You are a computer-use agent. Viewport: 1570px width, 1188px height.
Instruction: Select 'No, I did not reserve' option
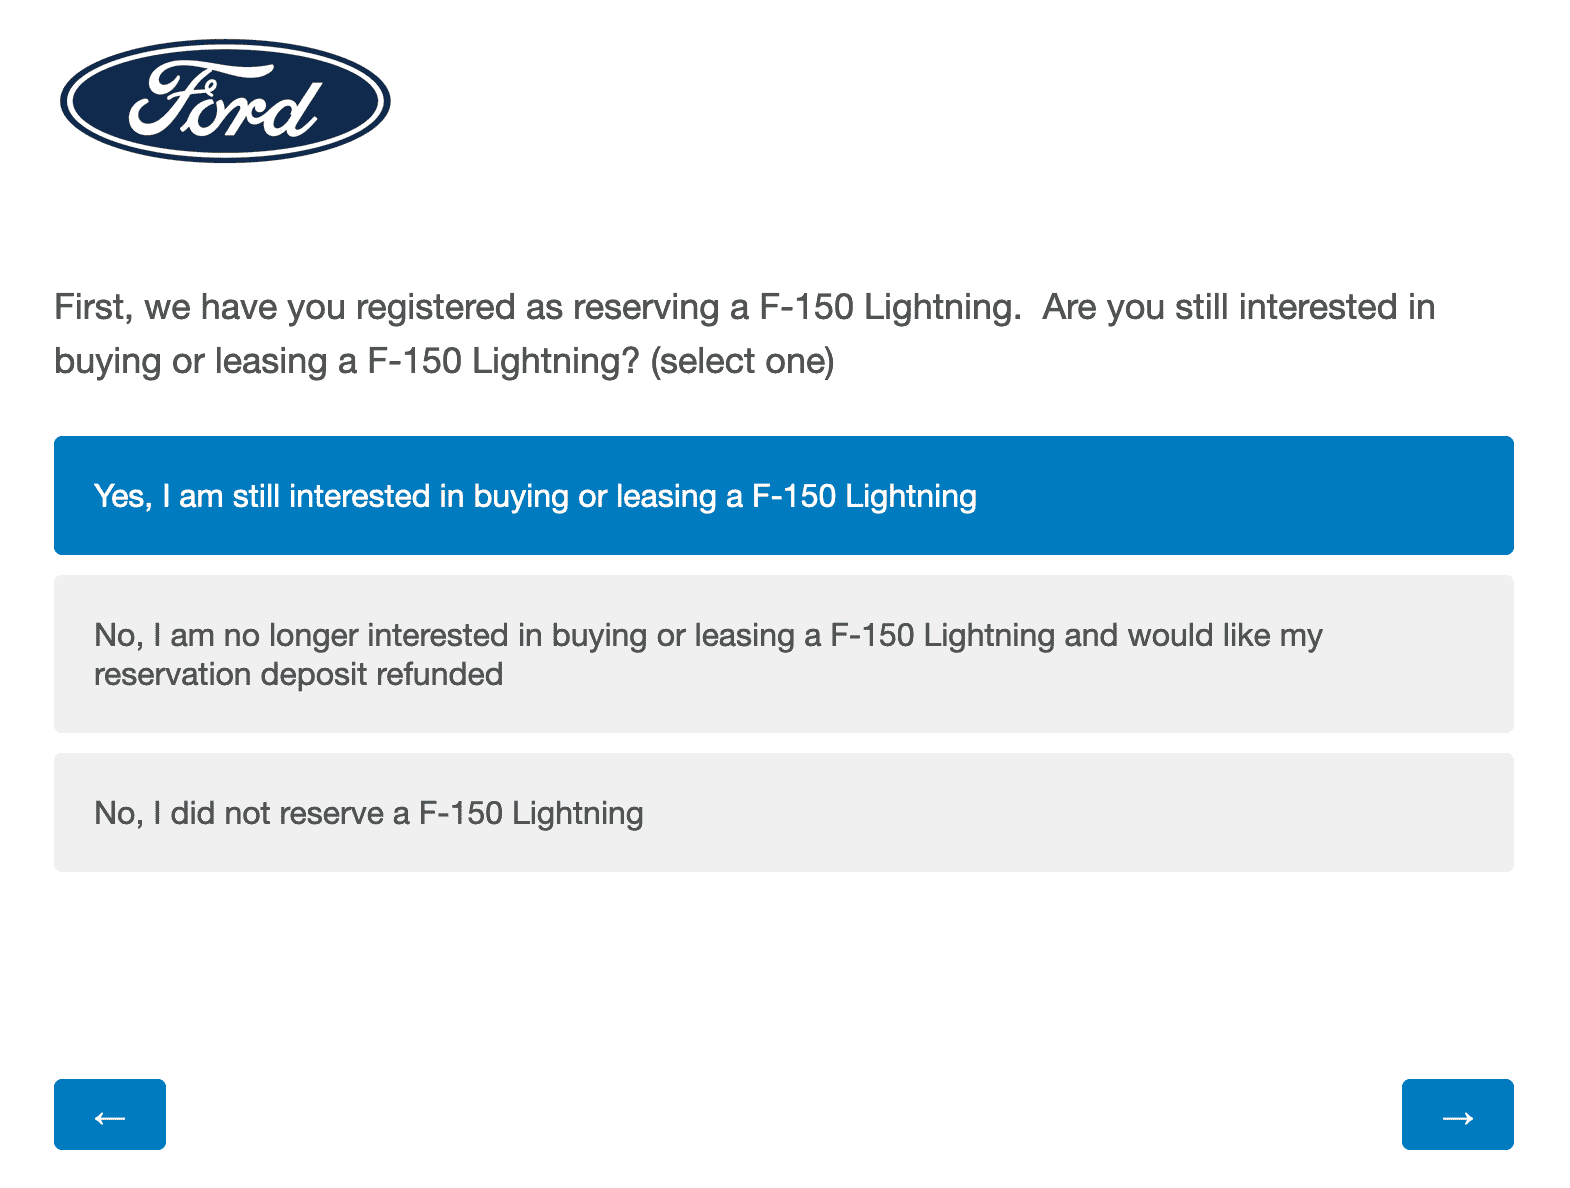(x=783, y=812)
